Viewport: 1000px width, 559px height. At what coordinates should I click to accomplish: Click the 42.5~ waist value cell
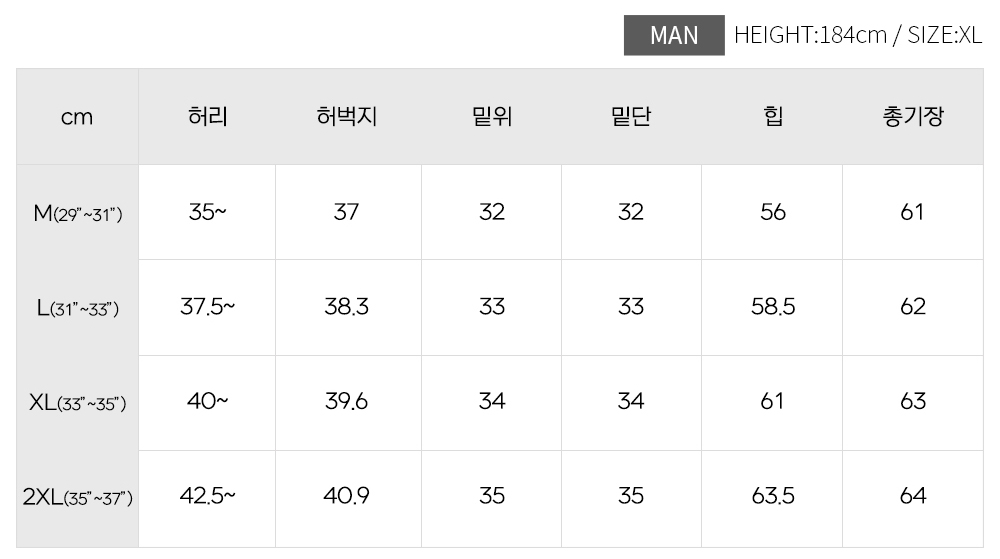[207, 497]
